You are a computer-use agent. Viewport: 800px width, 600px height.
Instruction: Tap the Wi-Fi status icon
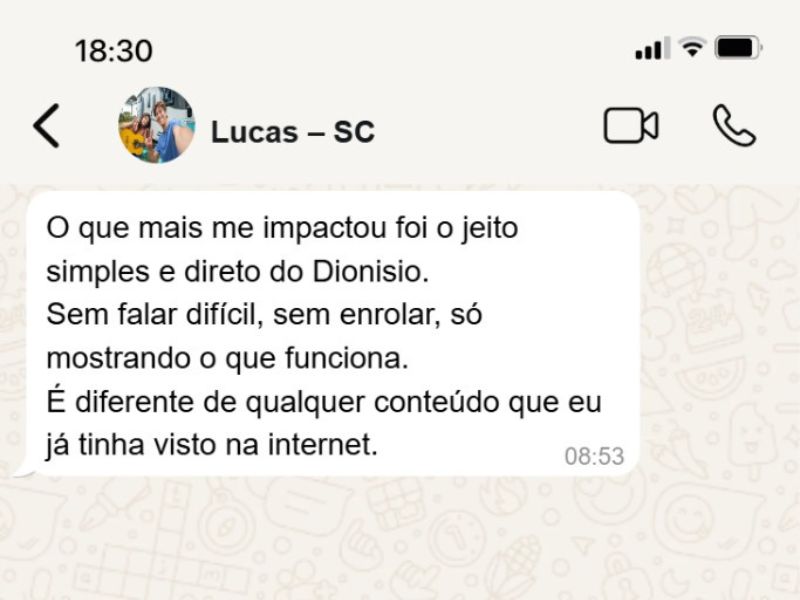[692, 47]
